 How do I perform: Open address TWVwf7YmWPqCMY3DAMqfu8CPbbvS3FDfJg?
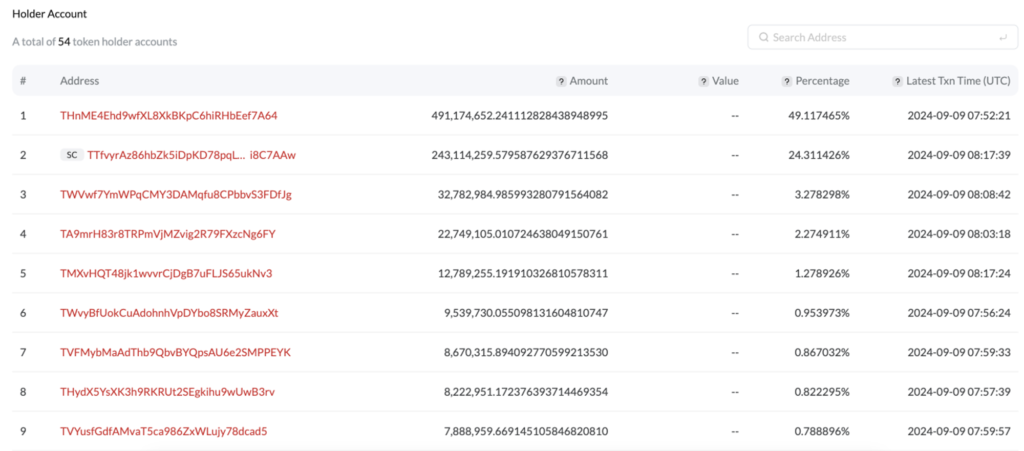(176, 194)
